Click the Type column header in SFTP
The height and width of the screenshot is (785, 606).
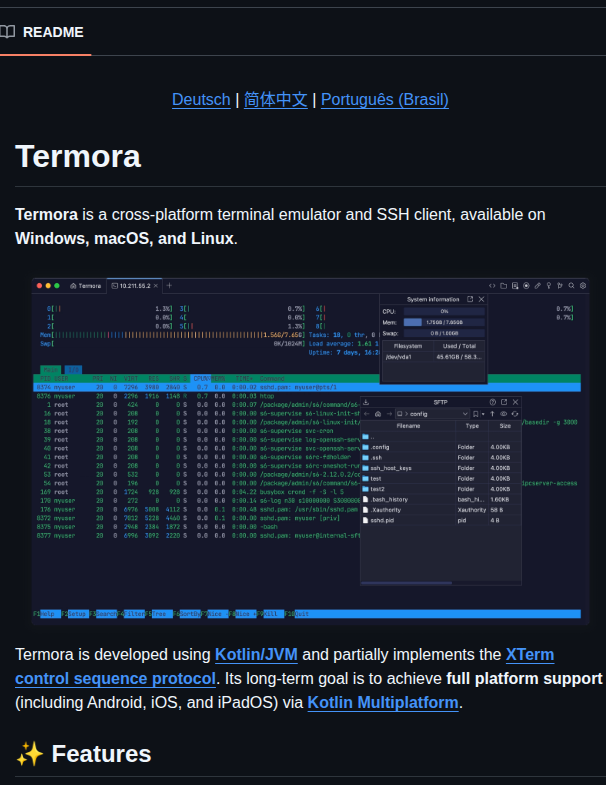(472, 426)
